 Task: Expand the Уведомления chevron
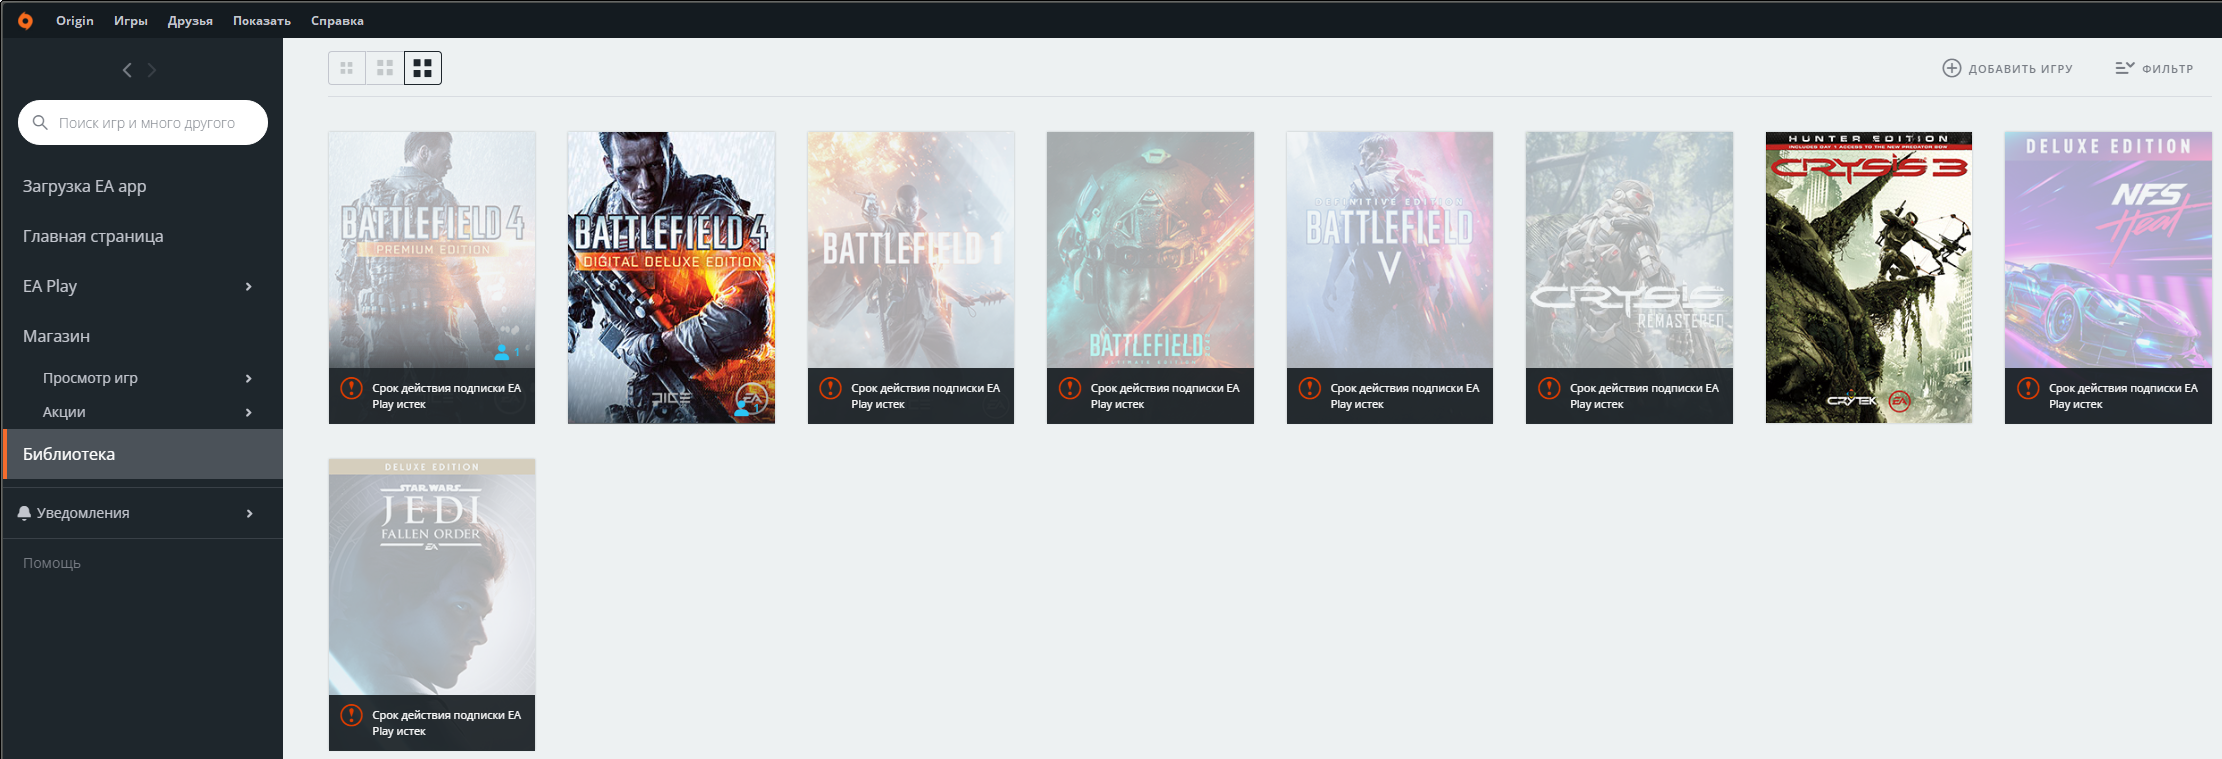249,513
